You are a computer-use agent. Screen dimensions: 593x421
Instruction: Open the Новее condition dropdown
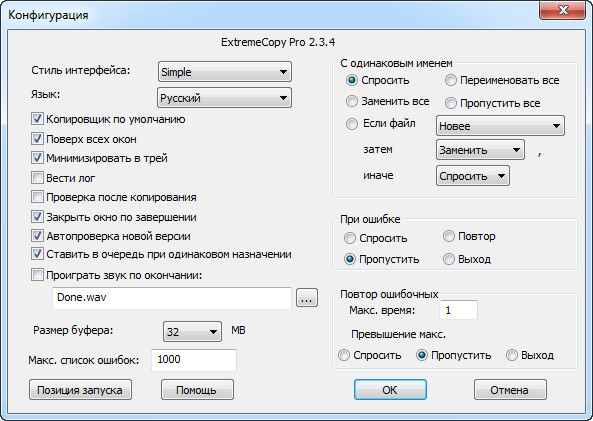click(500, 126)
